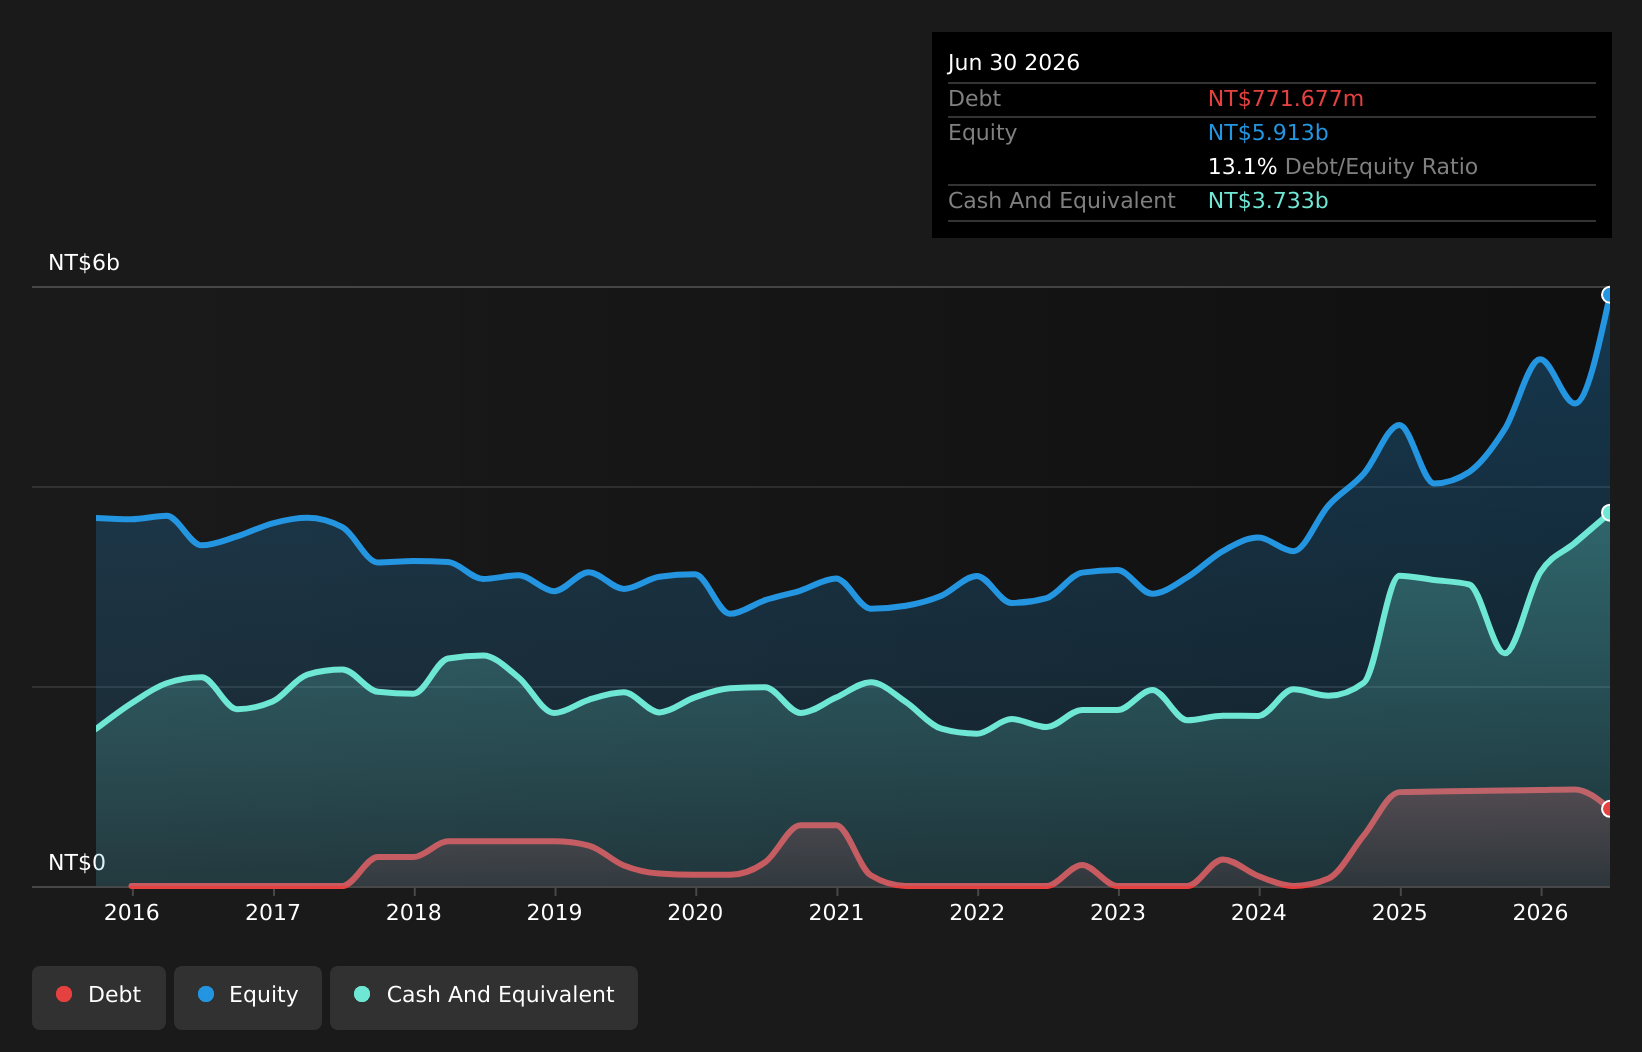1642x1052 pixels.
Task: Click the tooltip date Jun 30 2026
Action: tap(1014, 63)
